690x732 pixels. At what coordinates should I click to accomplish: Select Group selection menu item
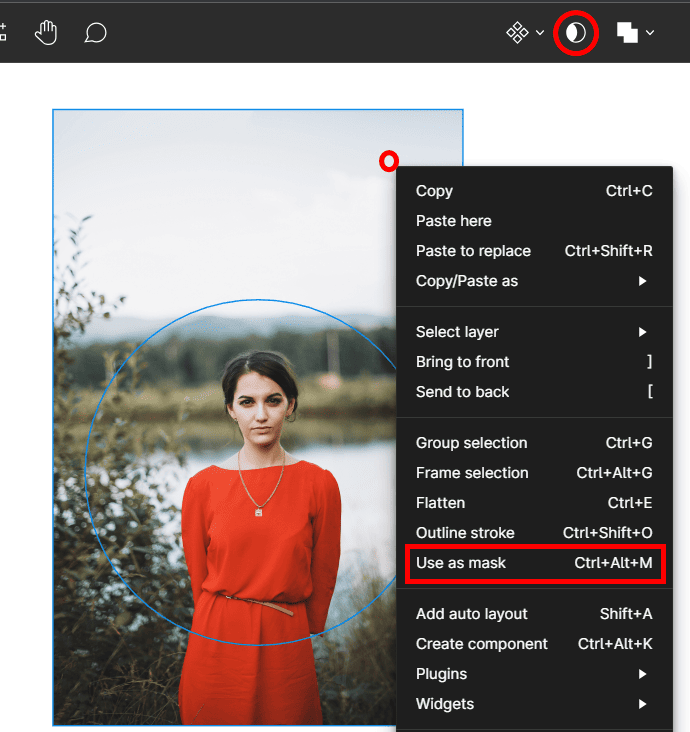pyautogui.click(x=471, y=443)
